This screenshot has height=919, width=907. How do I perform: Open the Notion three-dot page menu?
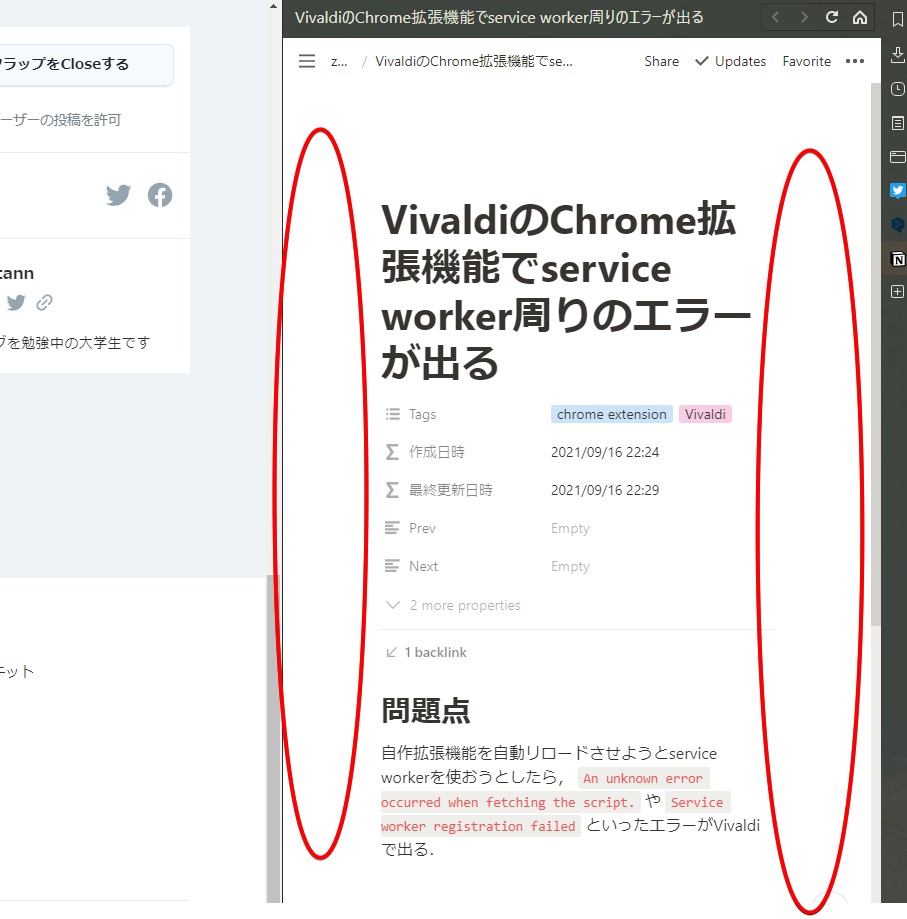[855, 61]
